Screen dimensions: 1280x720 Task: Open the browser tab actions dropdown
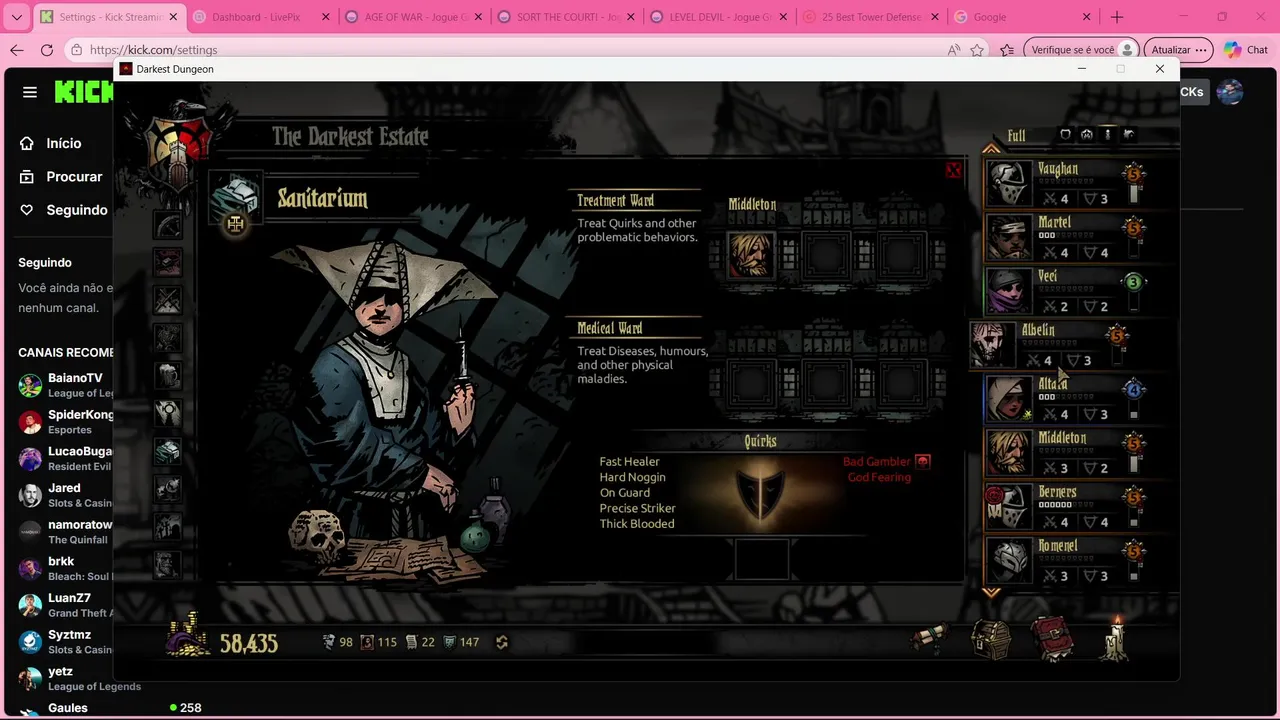[16, 17]
